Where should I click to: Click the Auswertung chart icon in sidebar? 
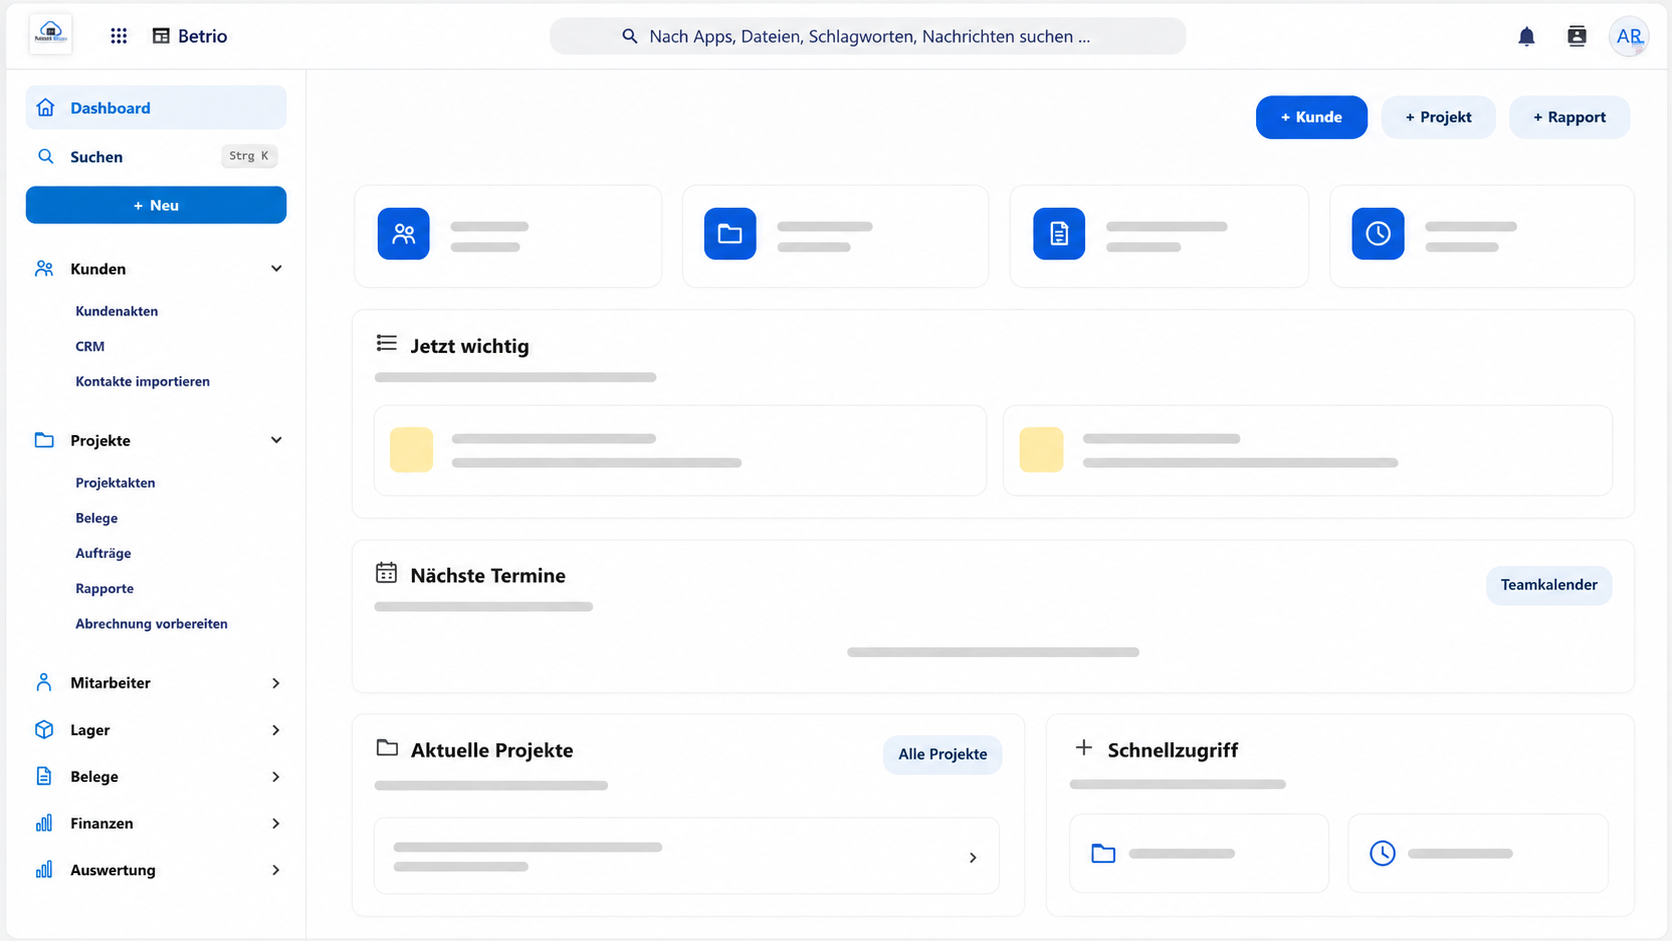click(44, 870)
